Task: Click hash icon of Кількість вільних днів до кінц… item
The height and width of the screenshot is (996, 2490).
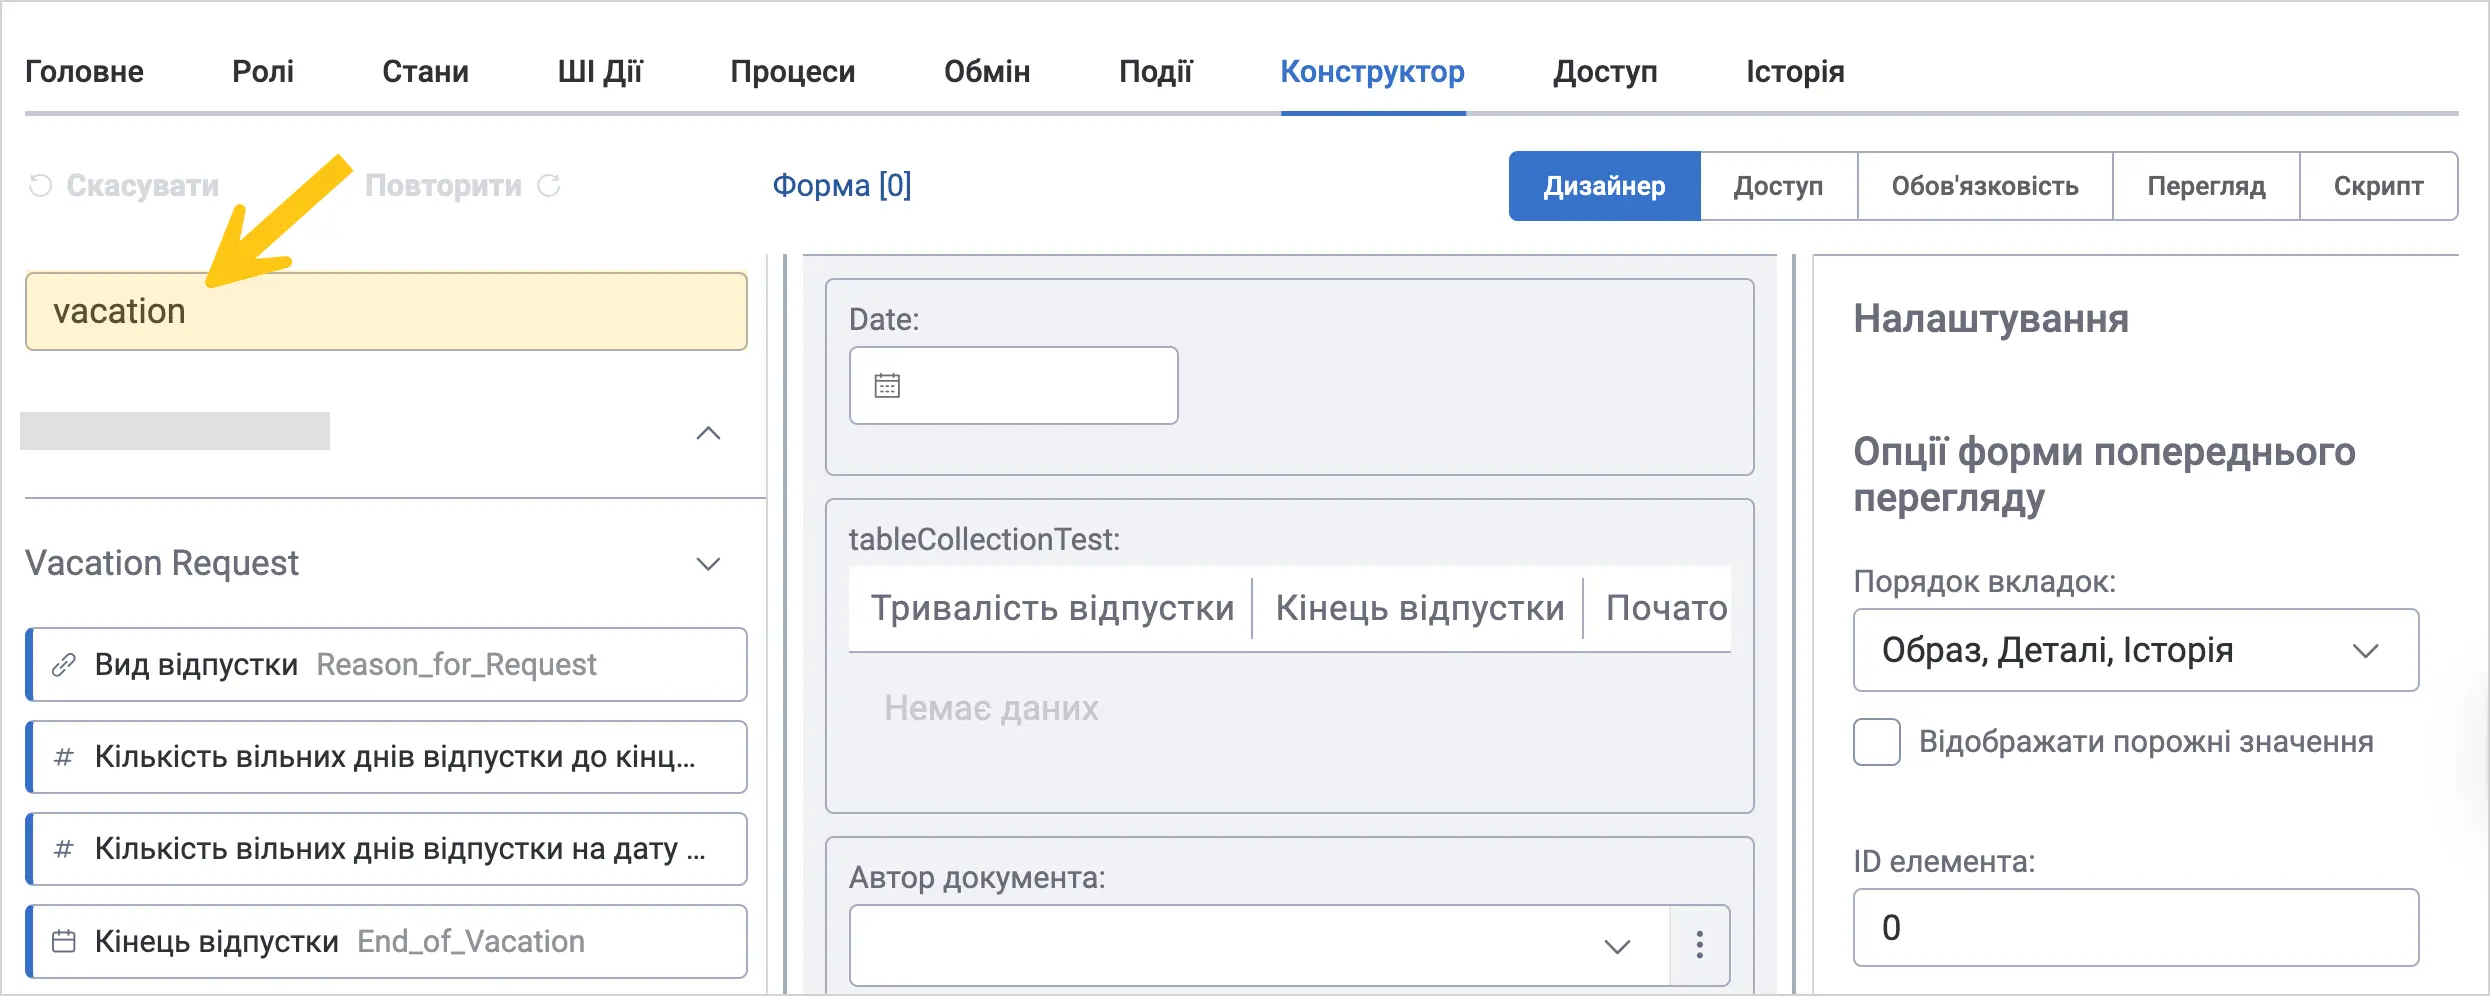Action: point(64,757)
